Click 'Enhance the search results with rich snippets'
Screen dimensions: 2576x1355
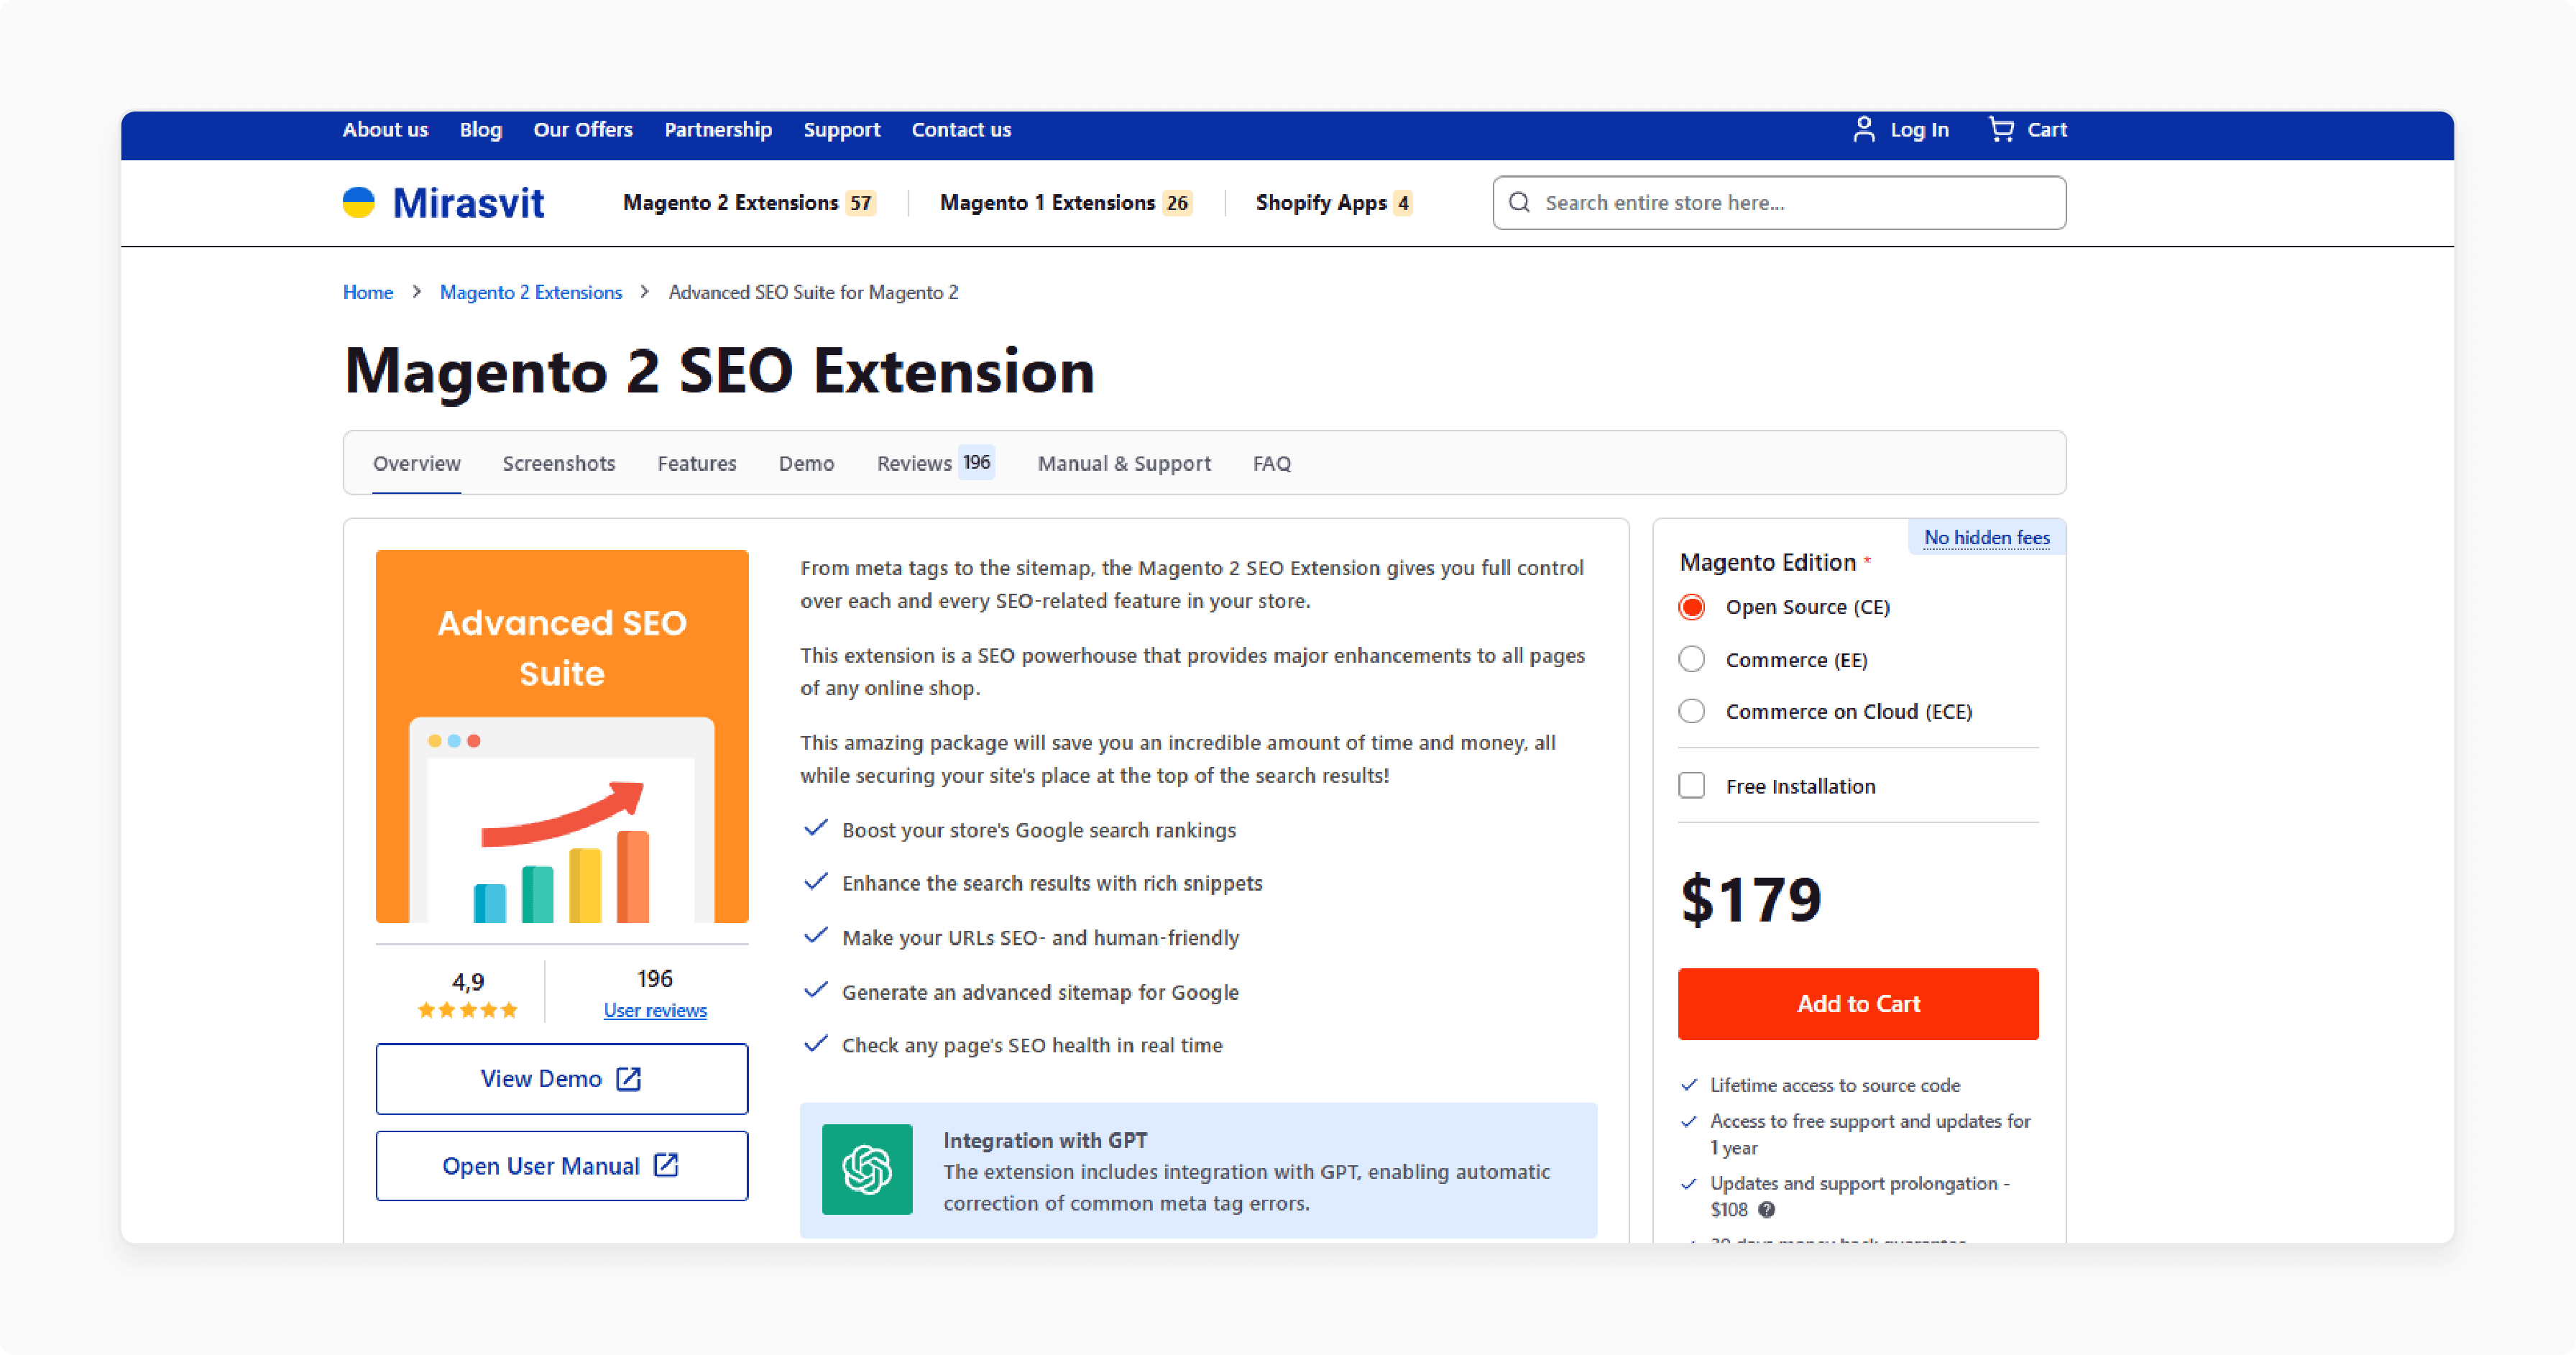click(1052, 883)
